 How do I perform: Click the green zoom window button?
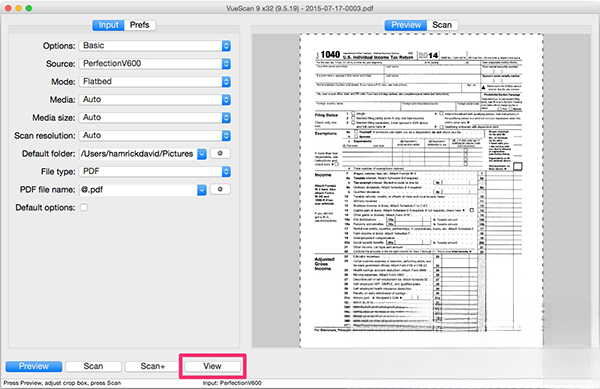[29, 8]
